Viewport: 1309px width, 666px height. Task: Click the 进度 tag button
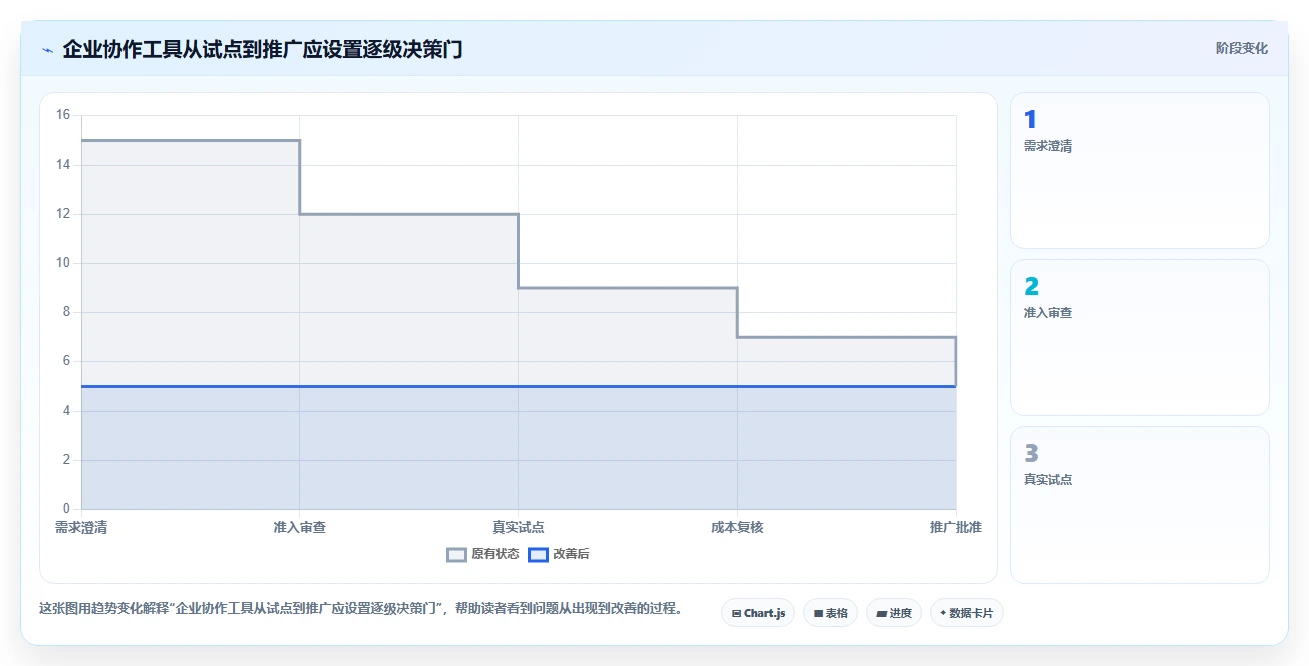click(x=894, y=613)
